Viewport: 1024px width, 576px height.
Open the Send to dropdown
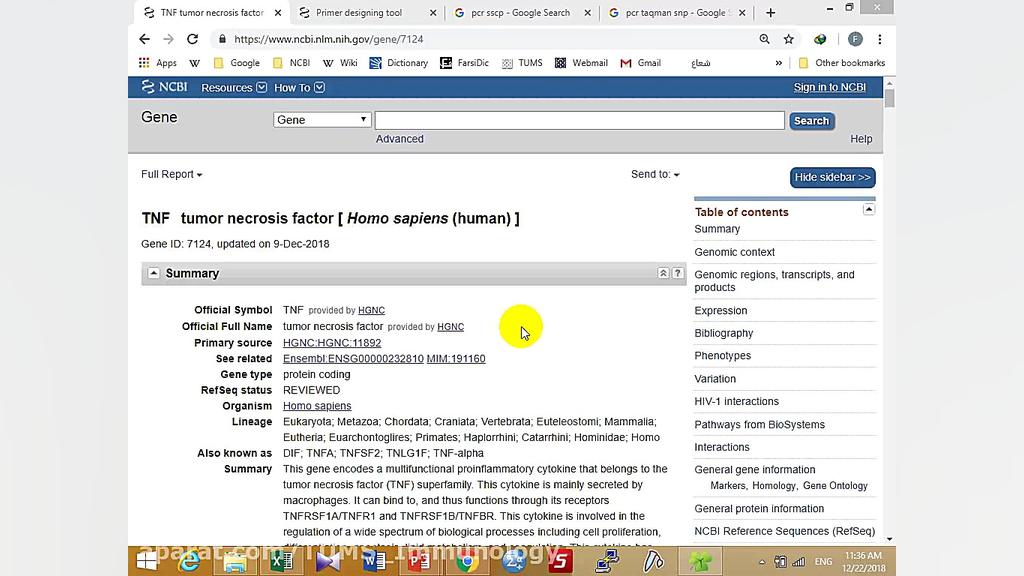[655, 174]
